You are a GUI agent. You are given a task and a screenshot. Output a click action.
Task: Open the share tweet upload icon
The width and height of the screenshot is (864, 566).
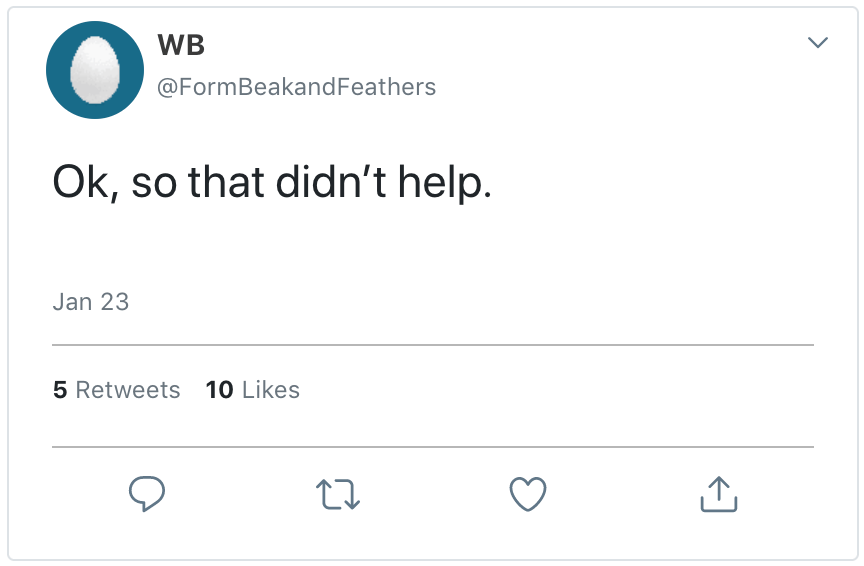pos(718,493)
